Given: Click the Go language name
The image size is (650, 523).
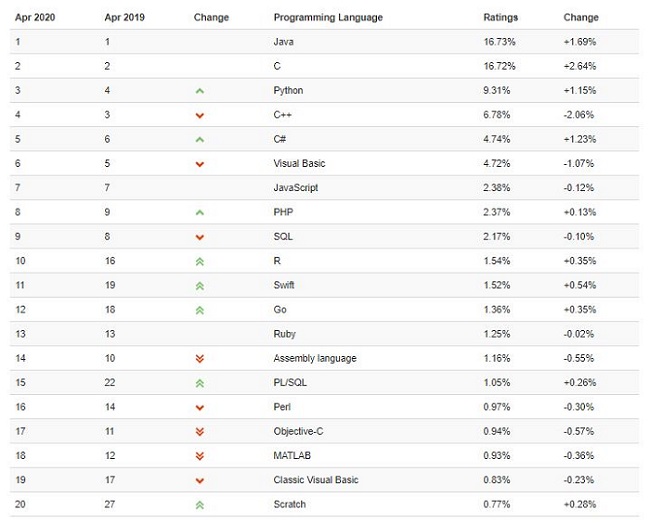Looking at the screenshot, I should coord(280,310).
